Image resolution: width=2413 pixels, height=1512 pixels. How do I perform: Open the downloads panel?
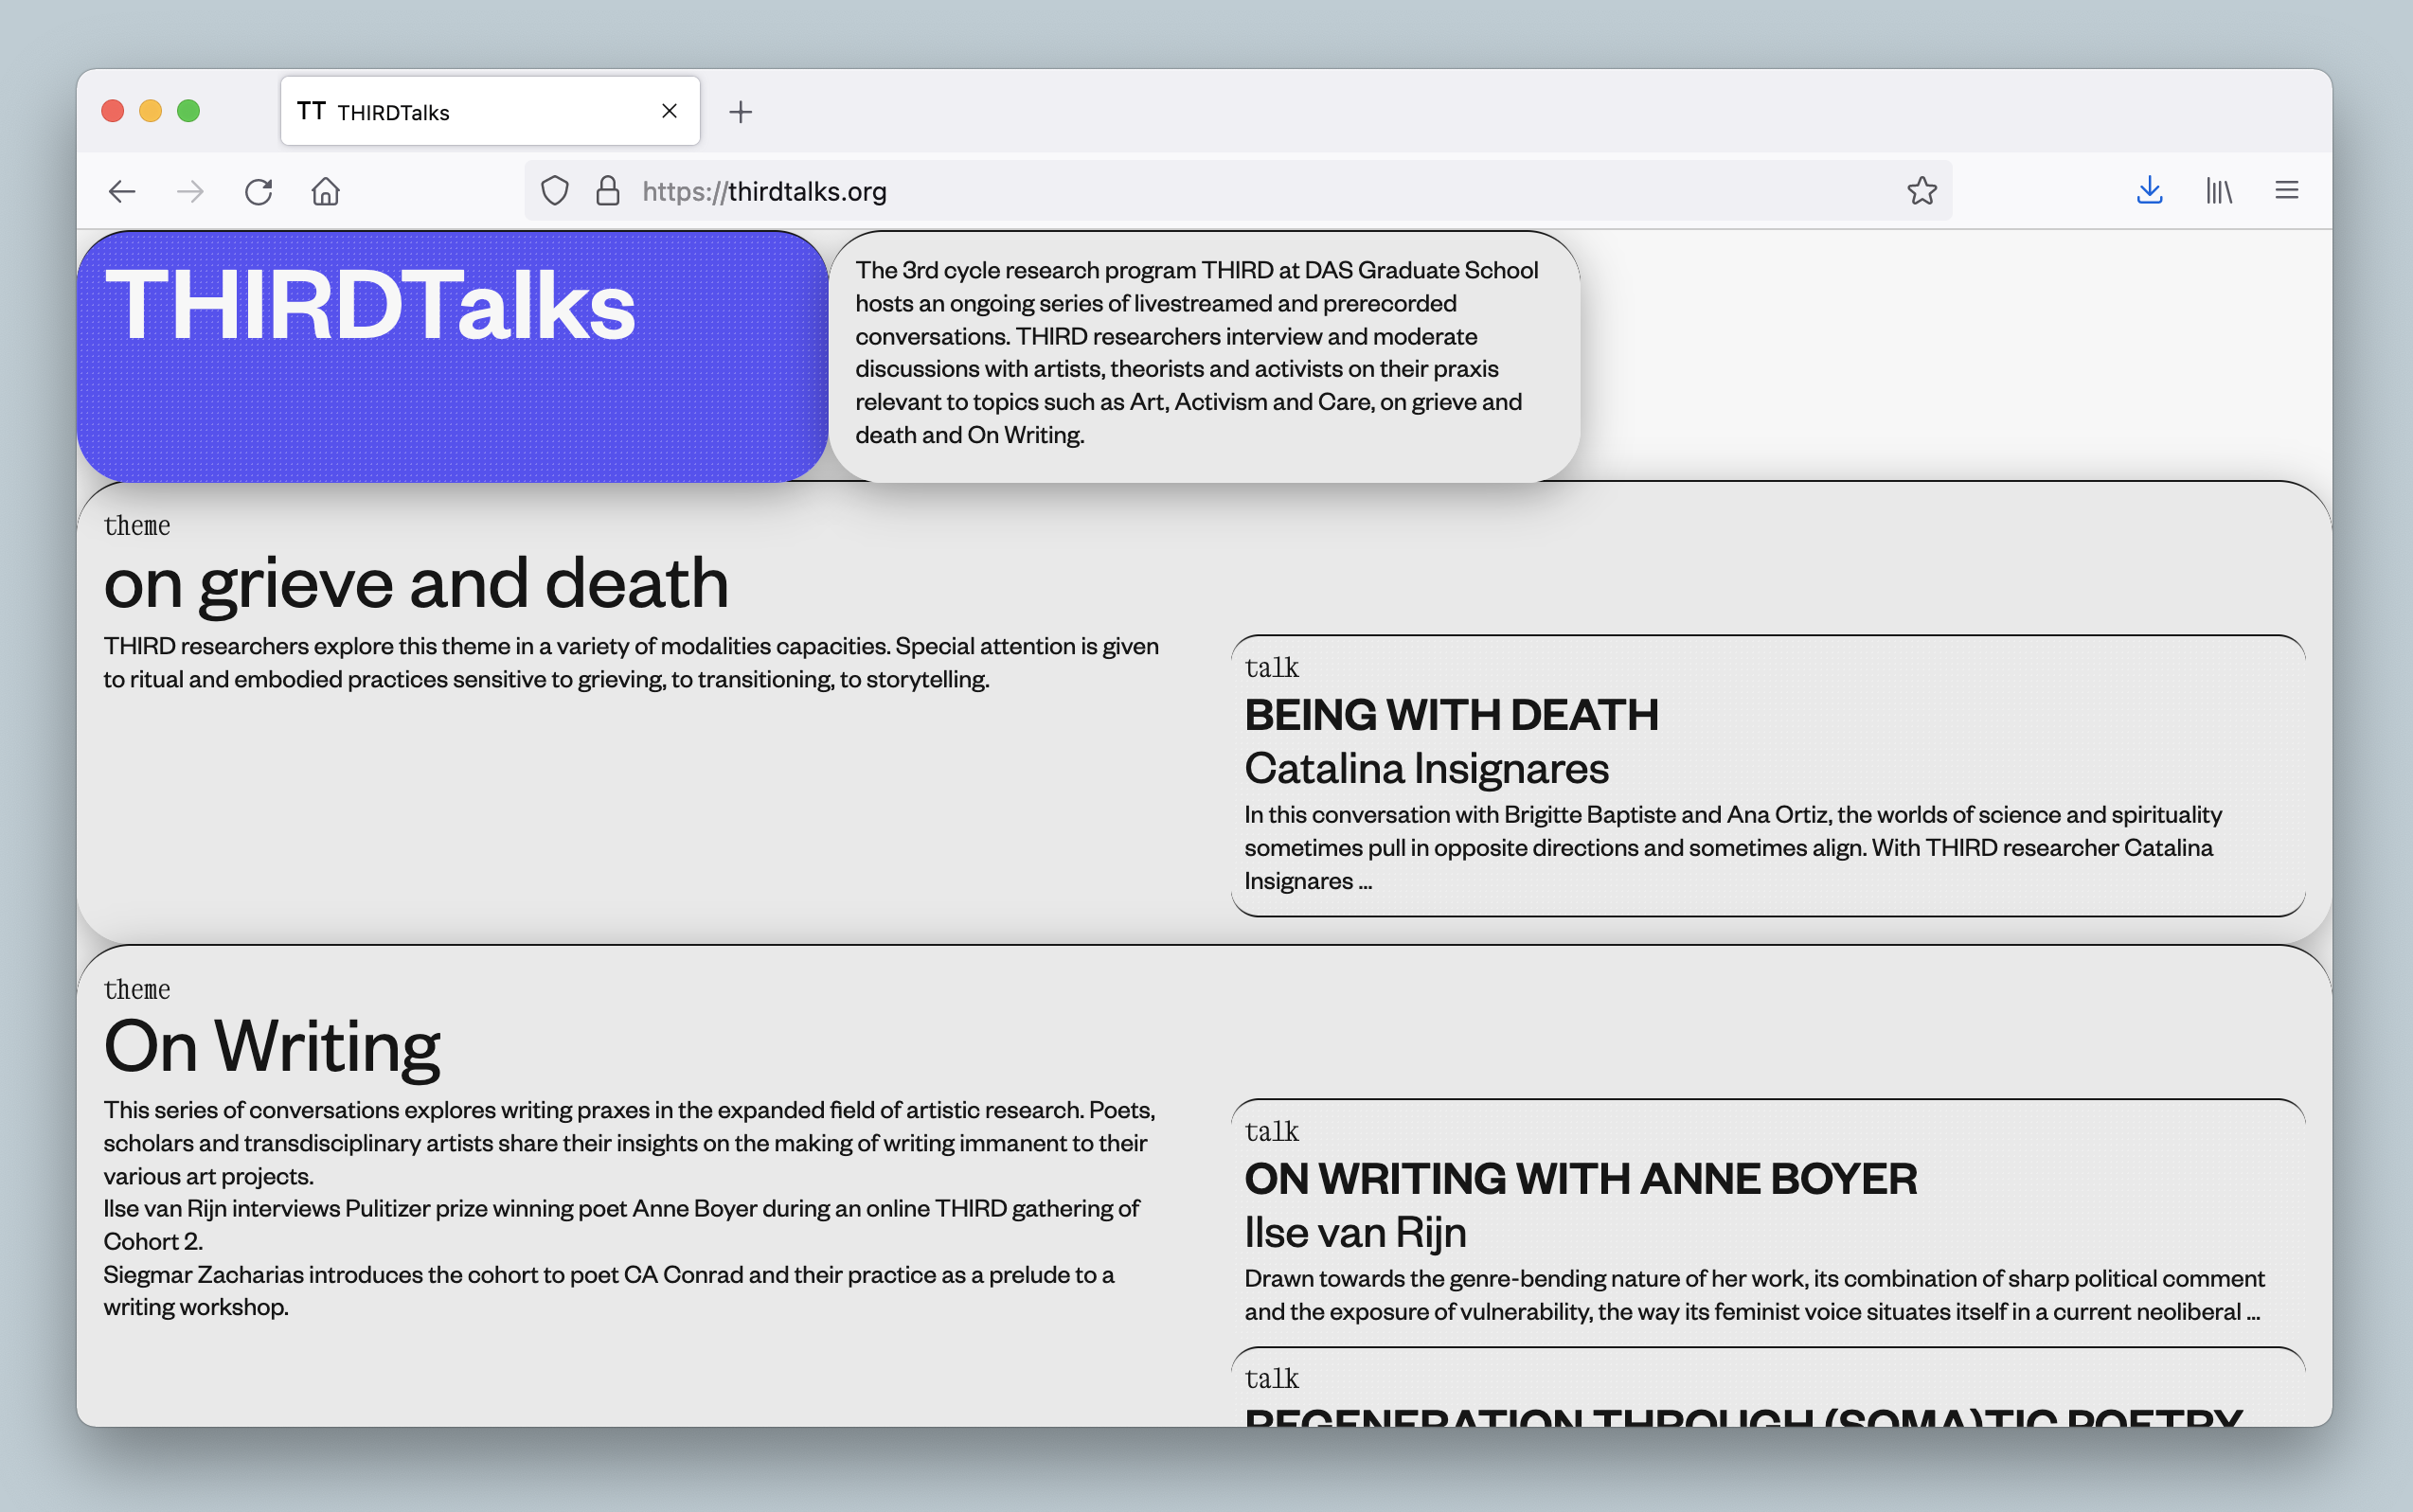click(x=2149, y=191)
